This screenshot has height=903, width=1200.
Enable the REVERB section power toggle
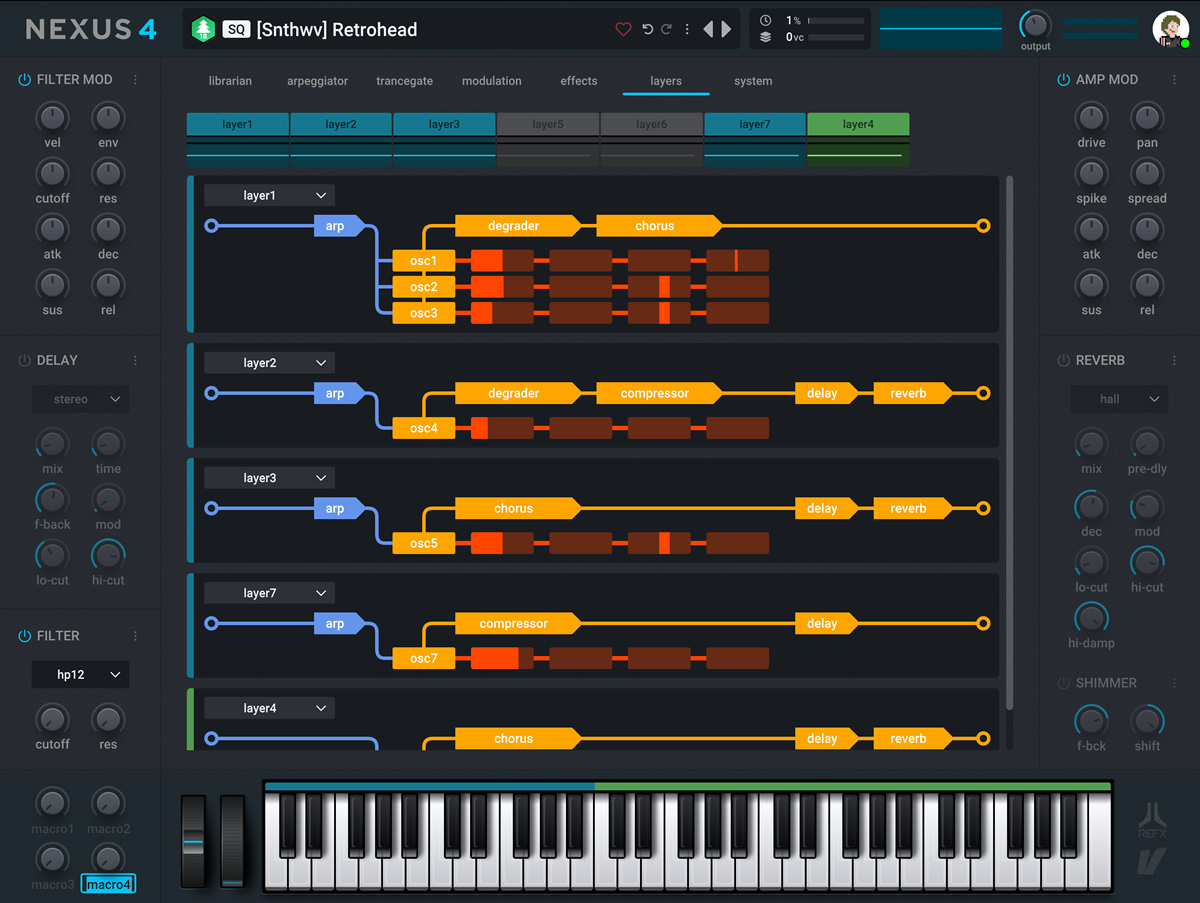click(x=1062, y=360)
